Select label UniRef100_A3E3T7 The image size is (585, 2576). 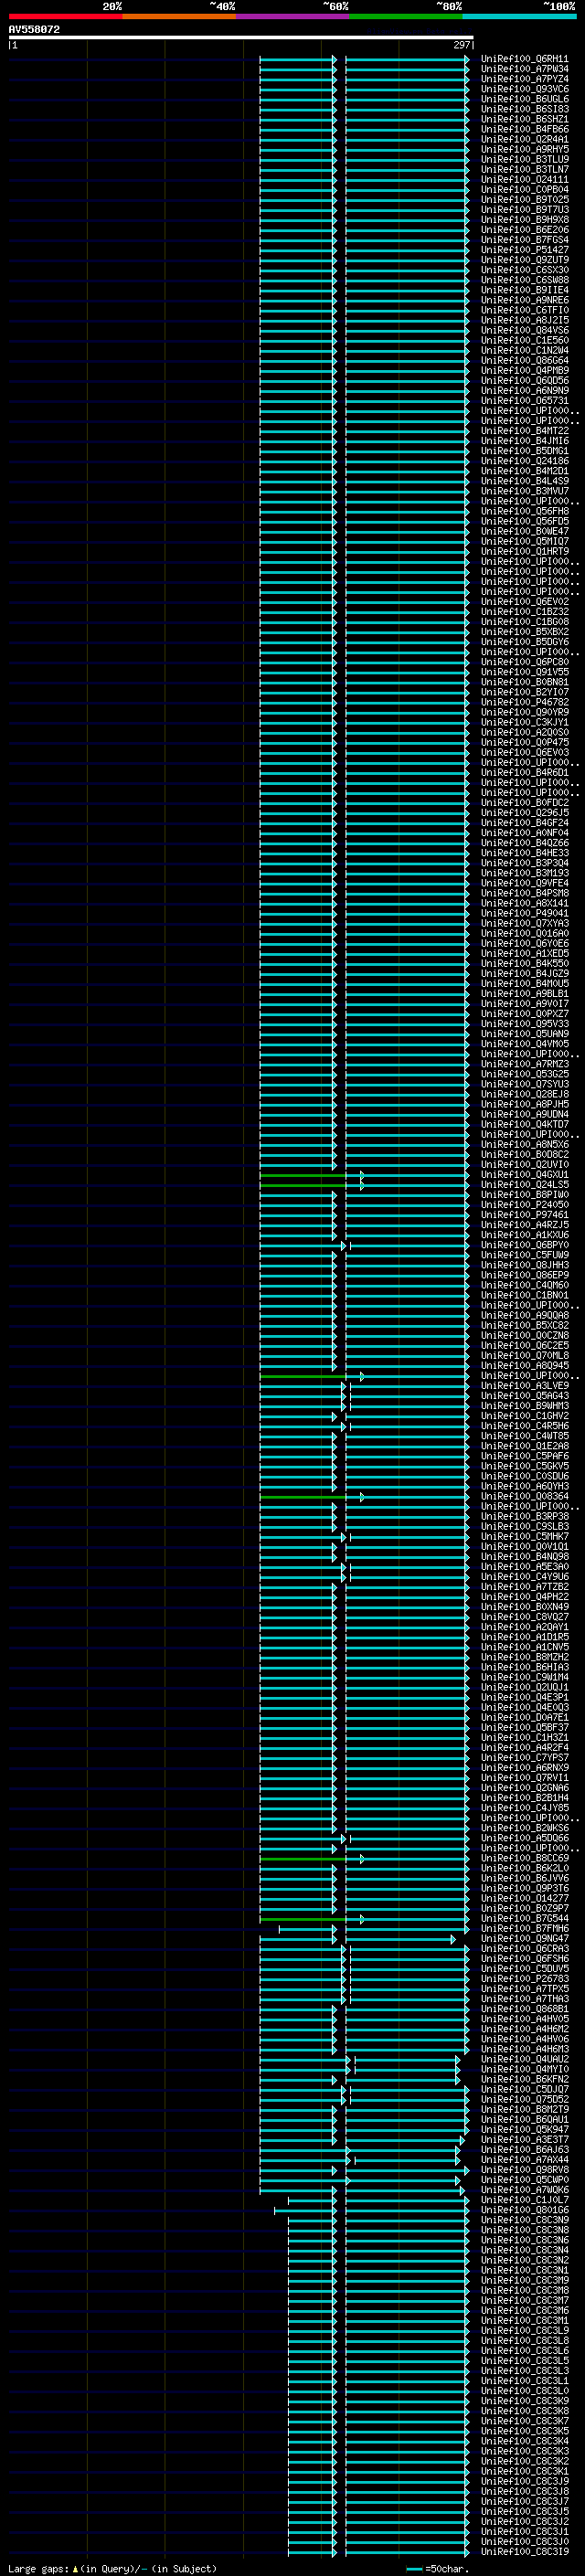pyautogui.click(x=525, y=2139)
